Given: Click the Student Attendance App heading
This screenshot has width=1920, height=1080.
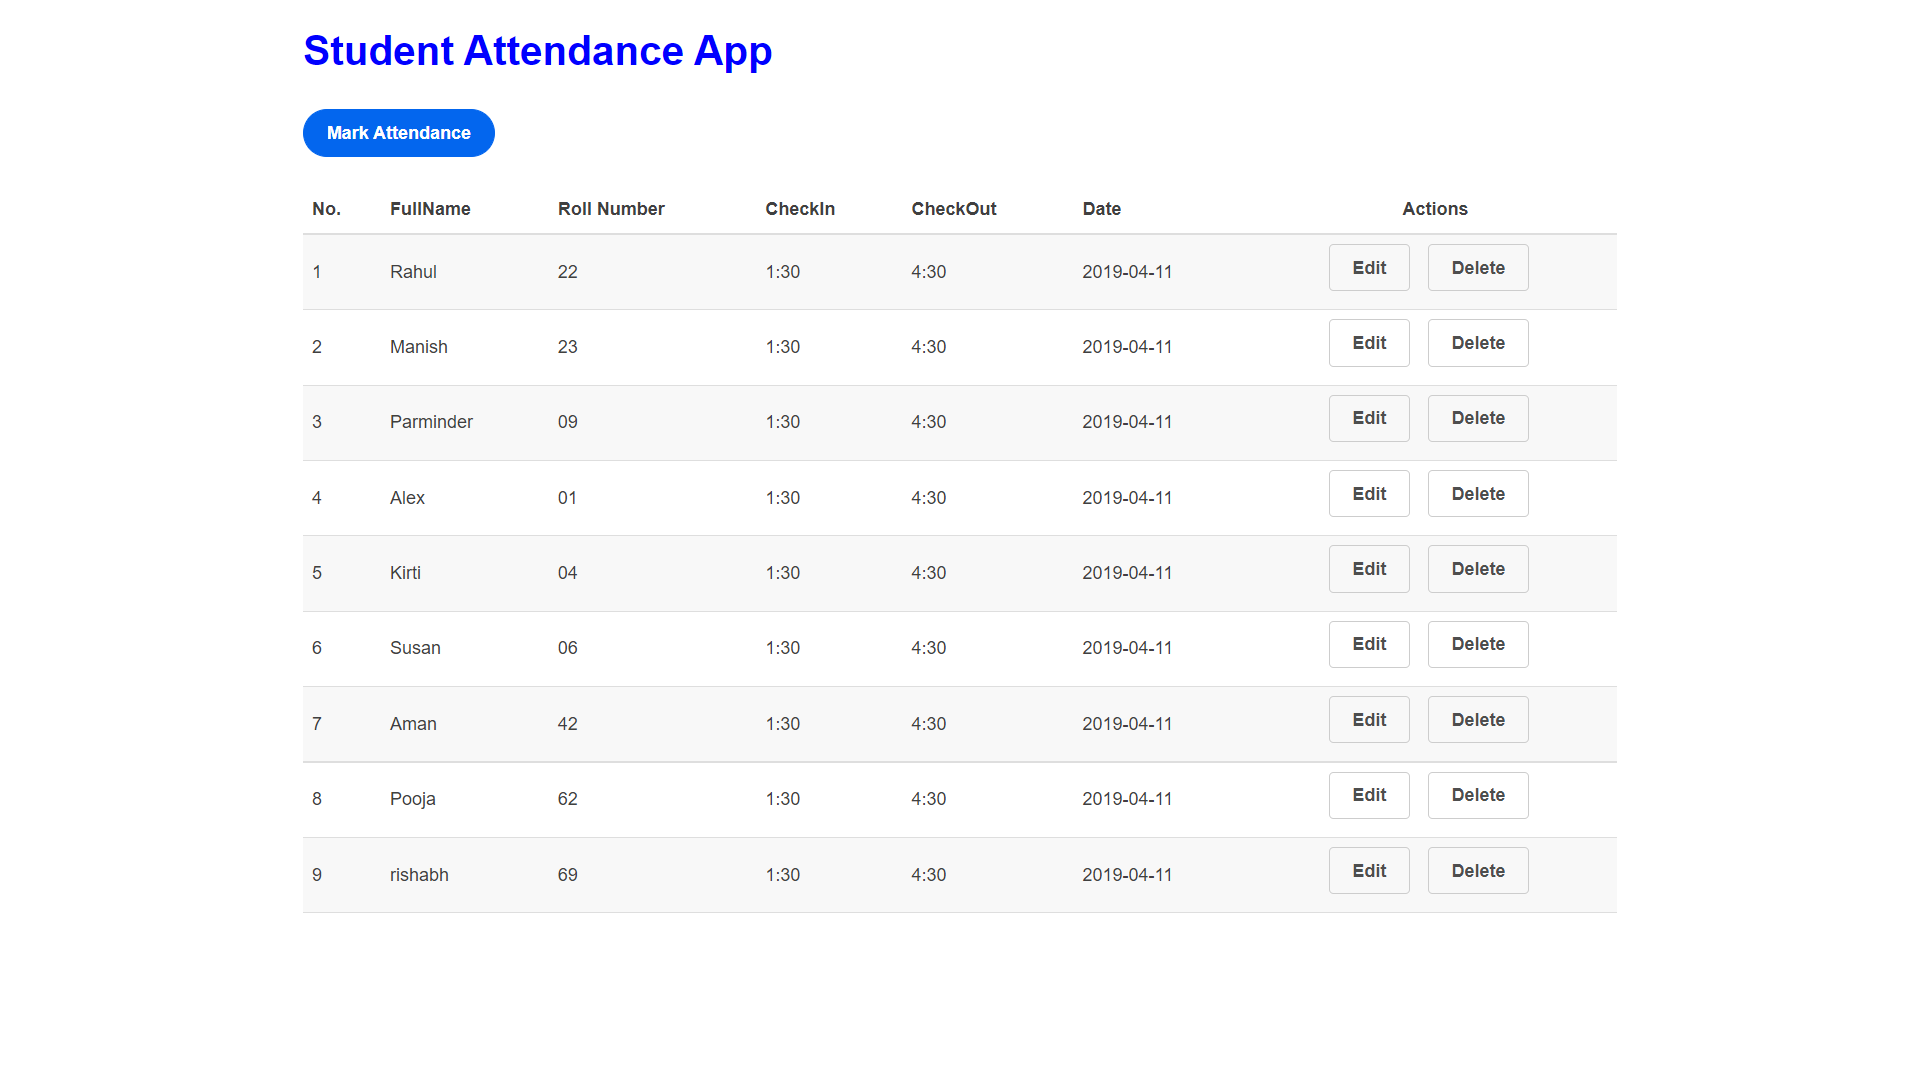Looking at the screenshot, I should 537,50.
